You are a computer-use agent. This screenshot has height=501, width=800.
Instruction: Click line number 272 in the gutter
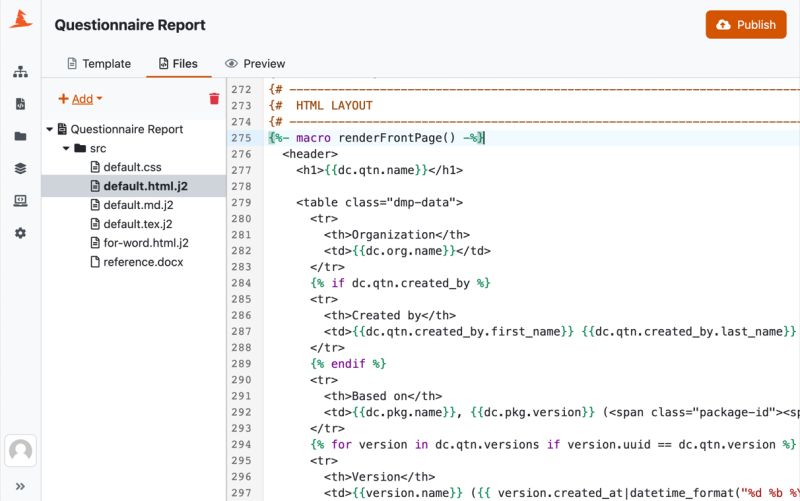[241, 90]
